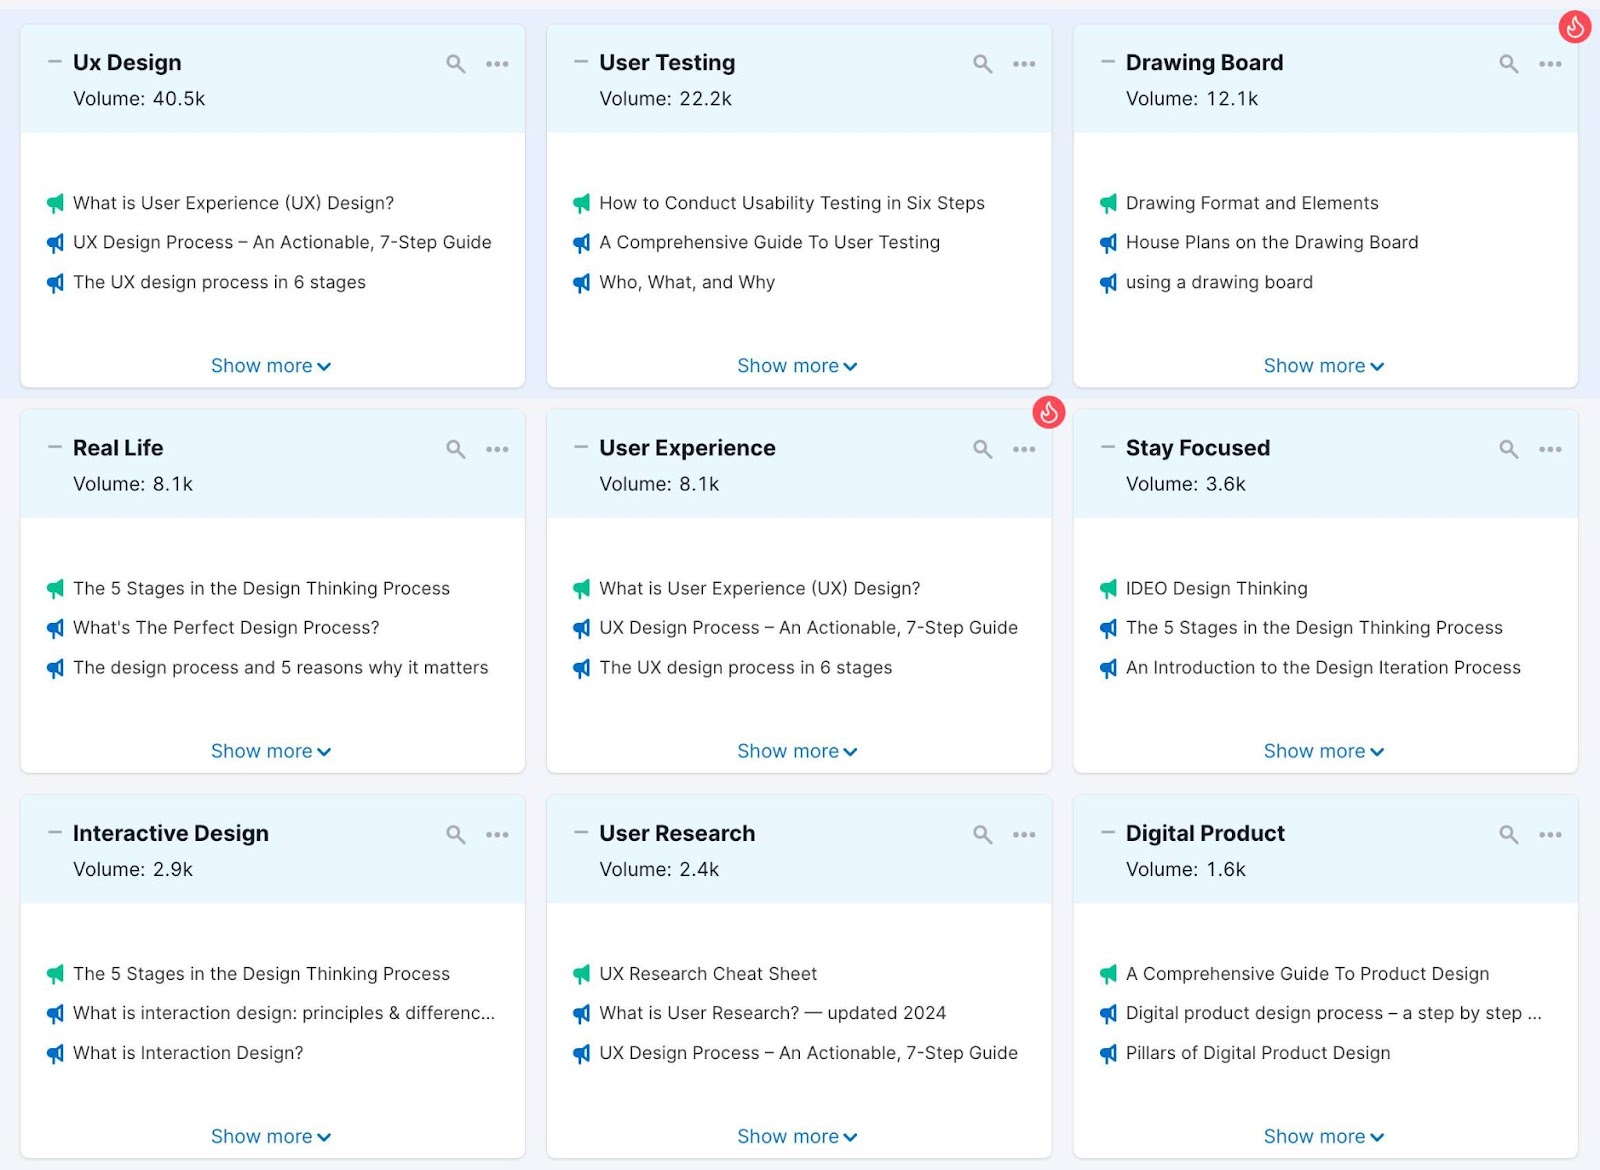This screenshot has width=1600, height=1170.
Task: Click the flame badge on Drawing Board card
Action: [1575, 27]
